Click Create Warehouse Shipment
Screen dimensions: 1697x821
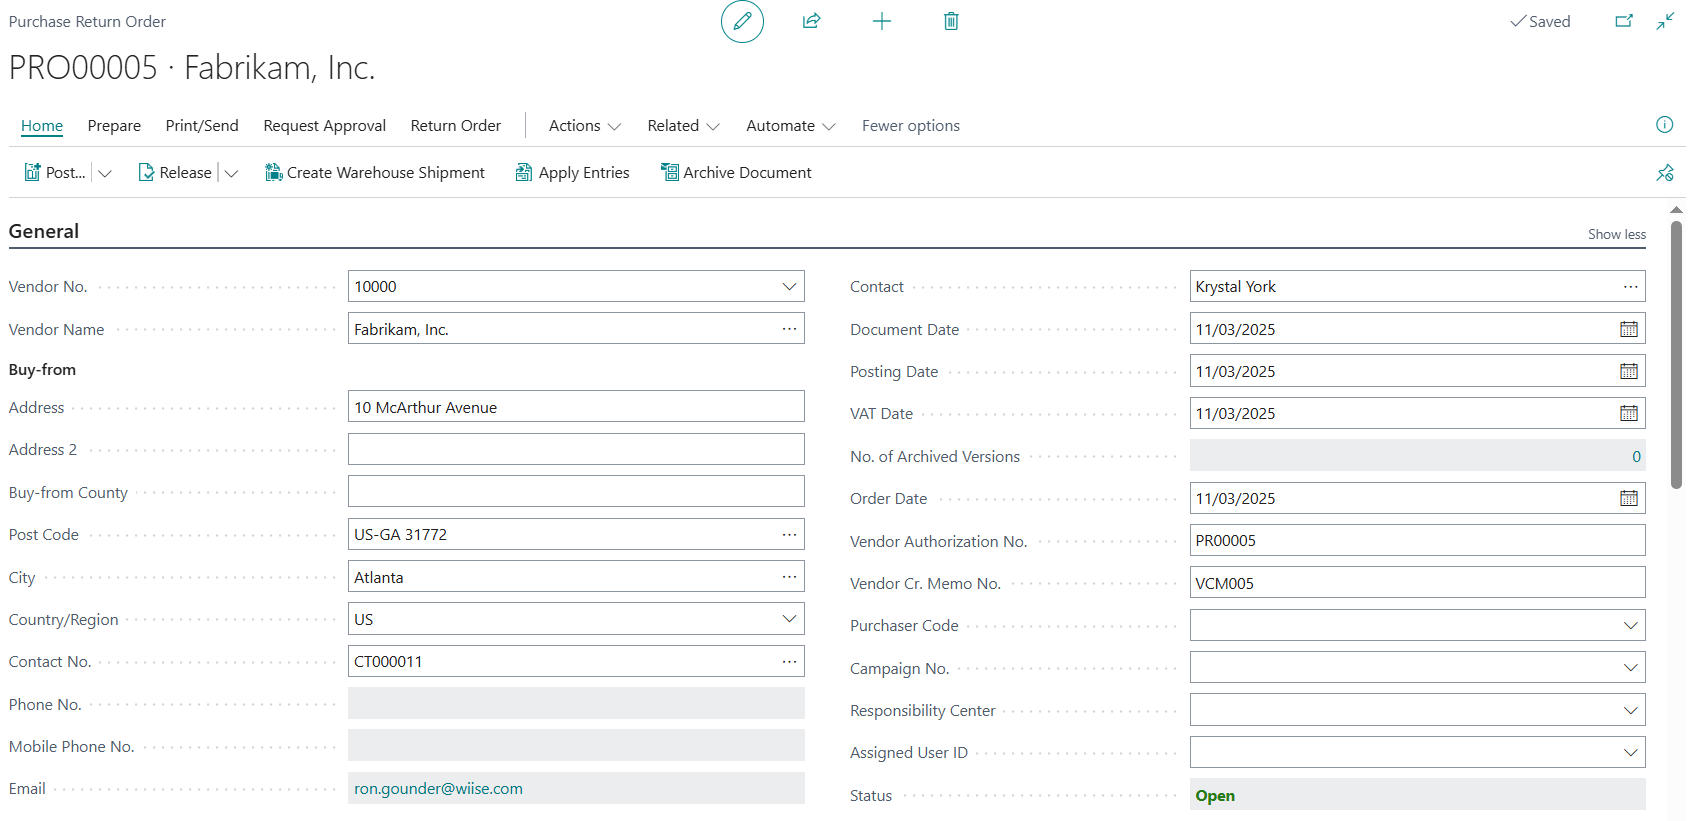click(375, 173)
